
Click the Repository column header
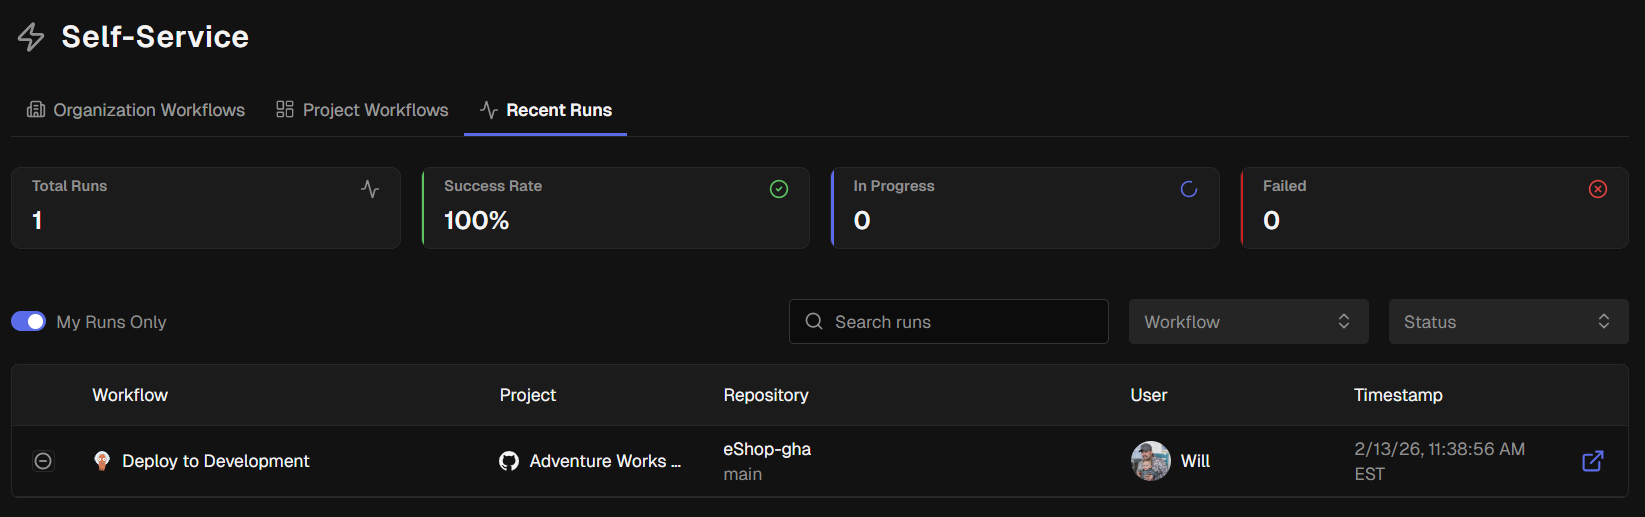[x=766, y=395]
